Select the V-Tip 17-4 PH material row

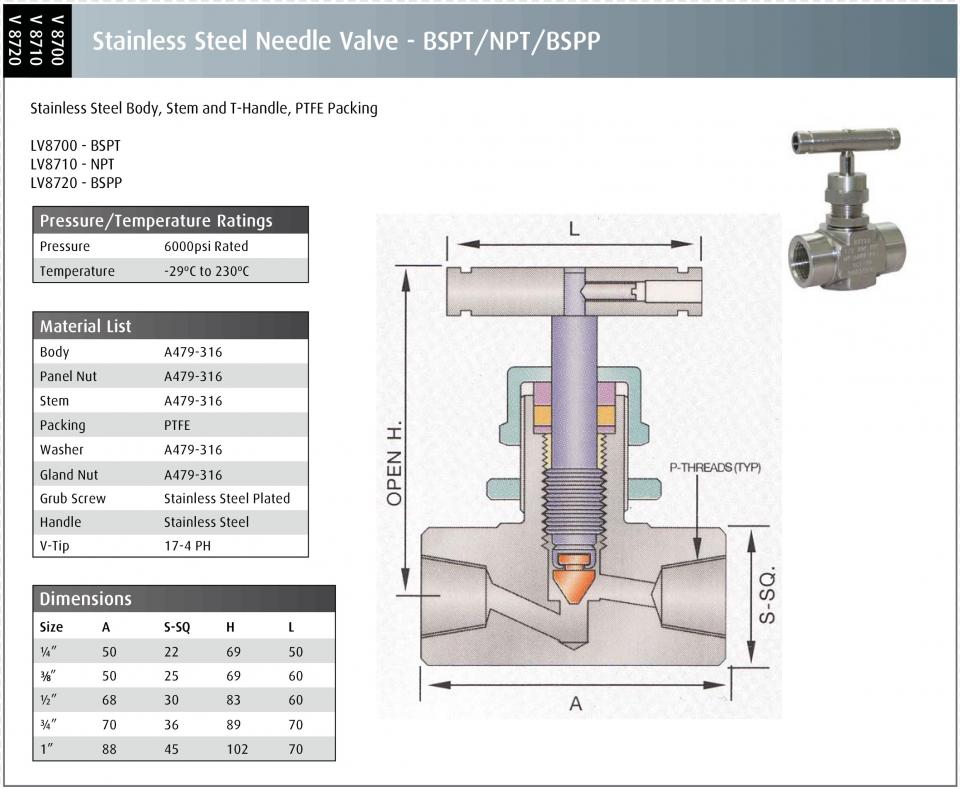pos(170,545)
